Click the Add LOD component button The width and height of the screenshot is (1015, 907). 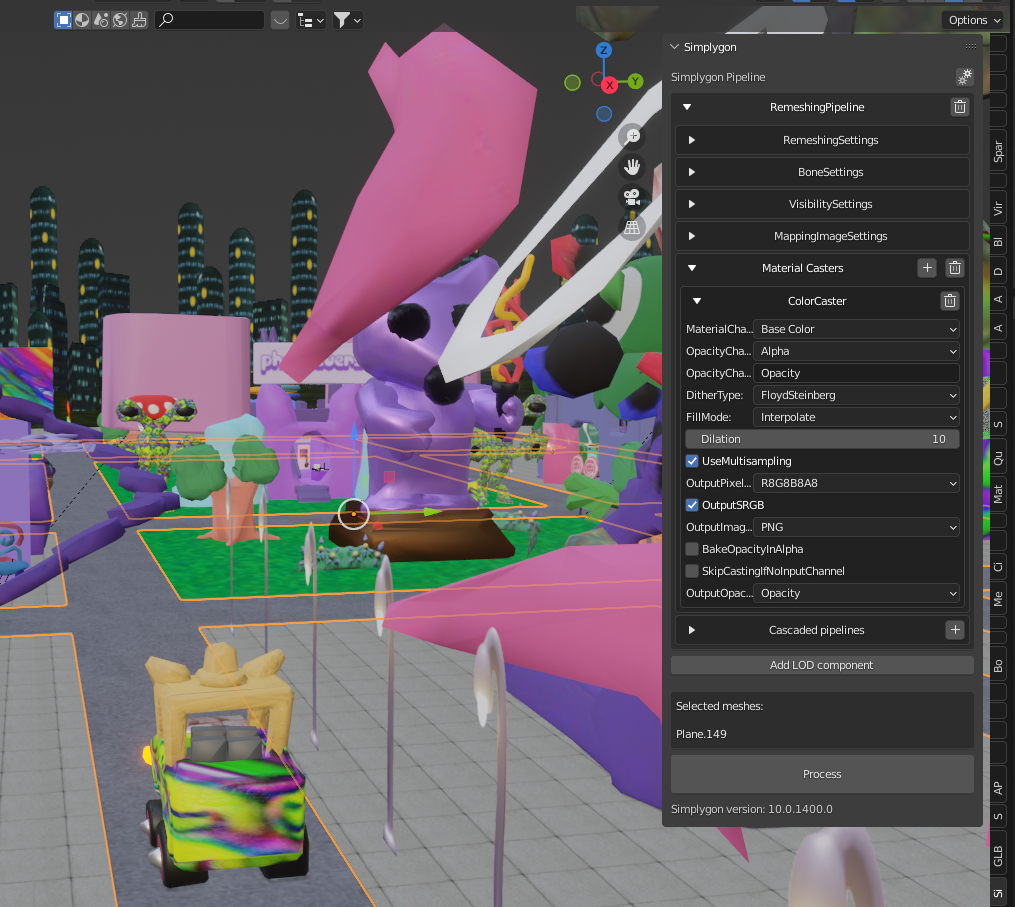(821, 665)
